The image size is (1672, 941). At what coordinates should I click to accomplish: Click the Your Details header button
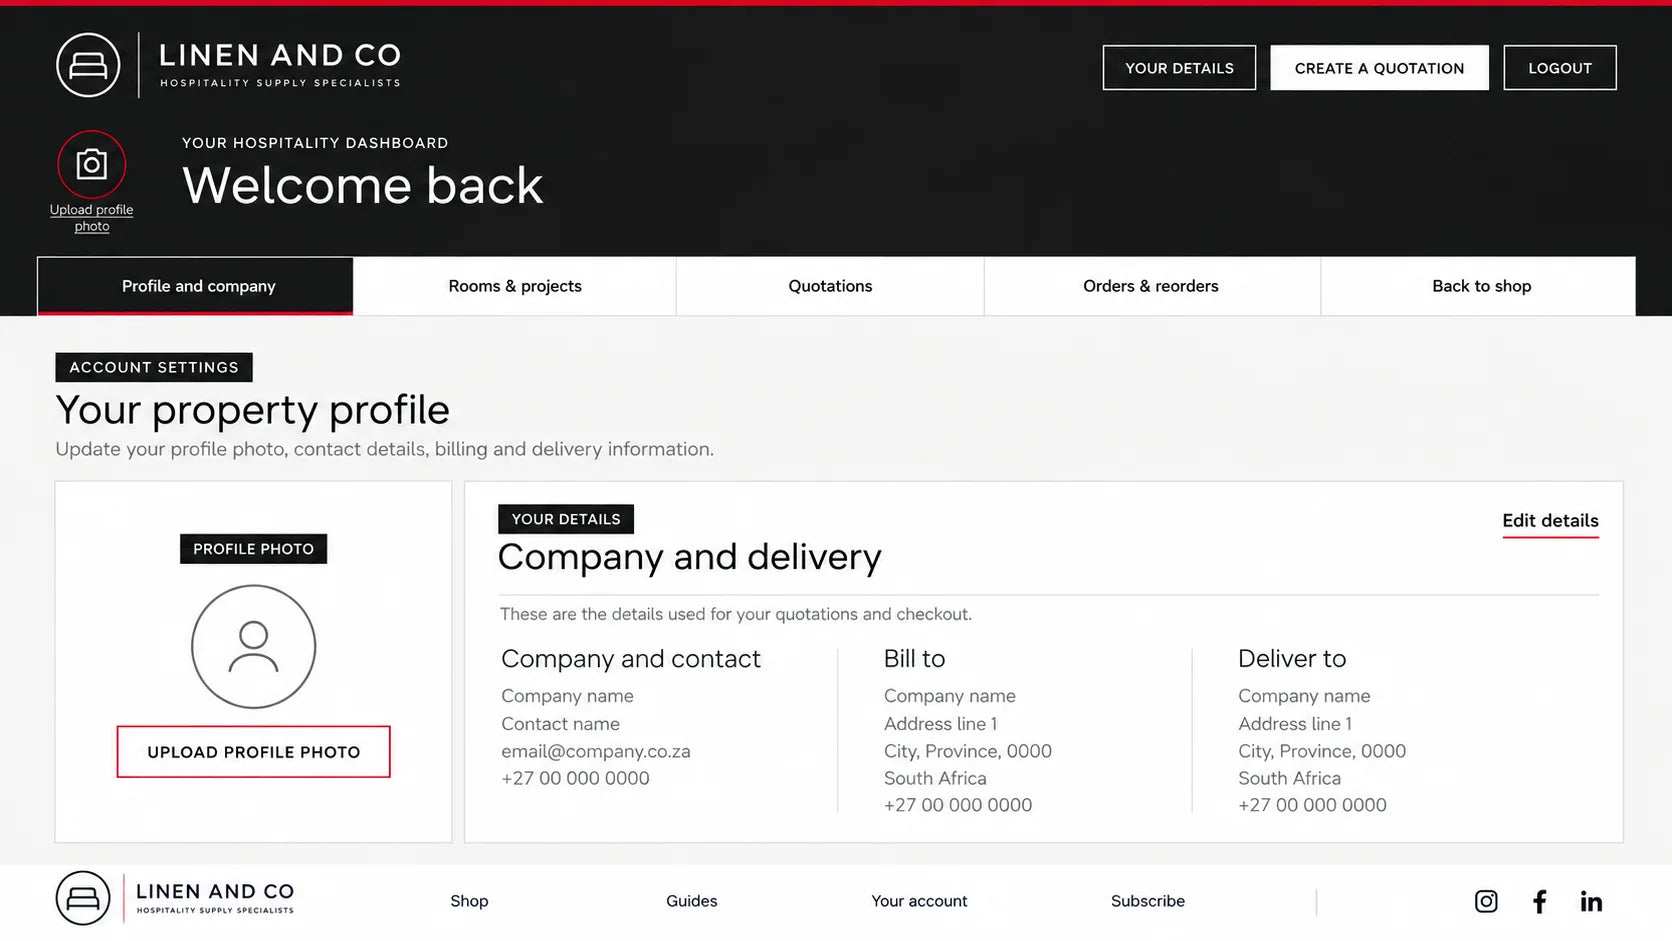click(x=1179, y=68)
